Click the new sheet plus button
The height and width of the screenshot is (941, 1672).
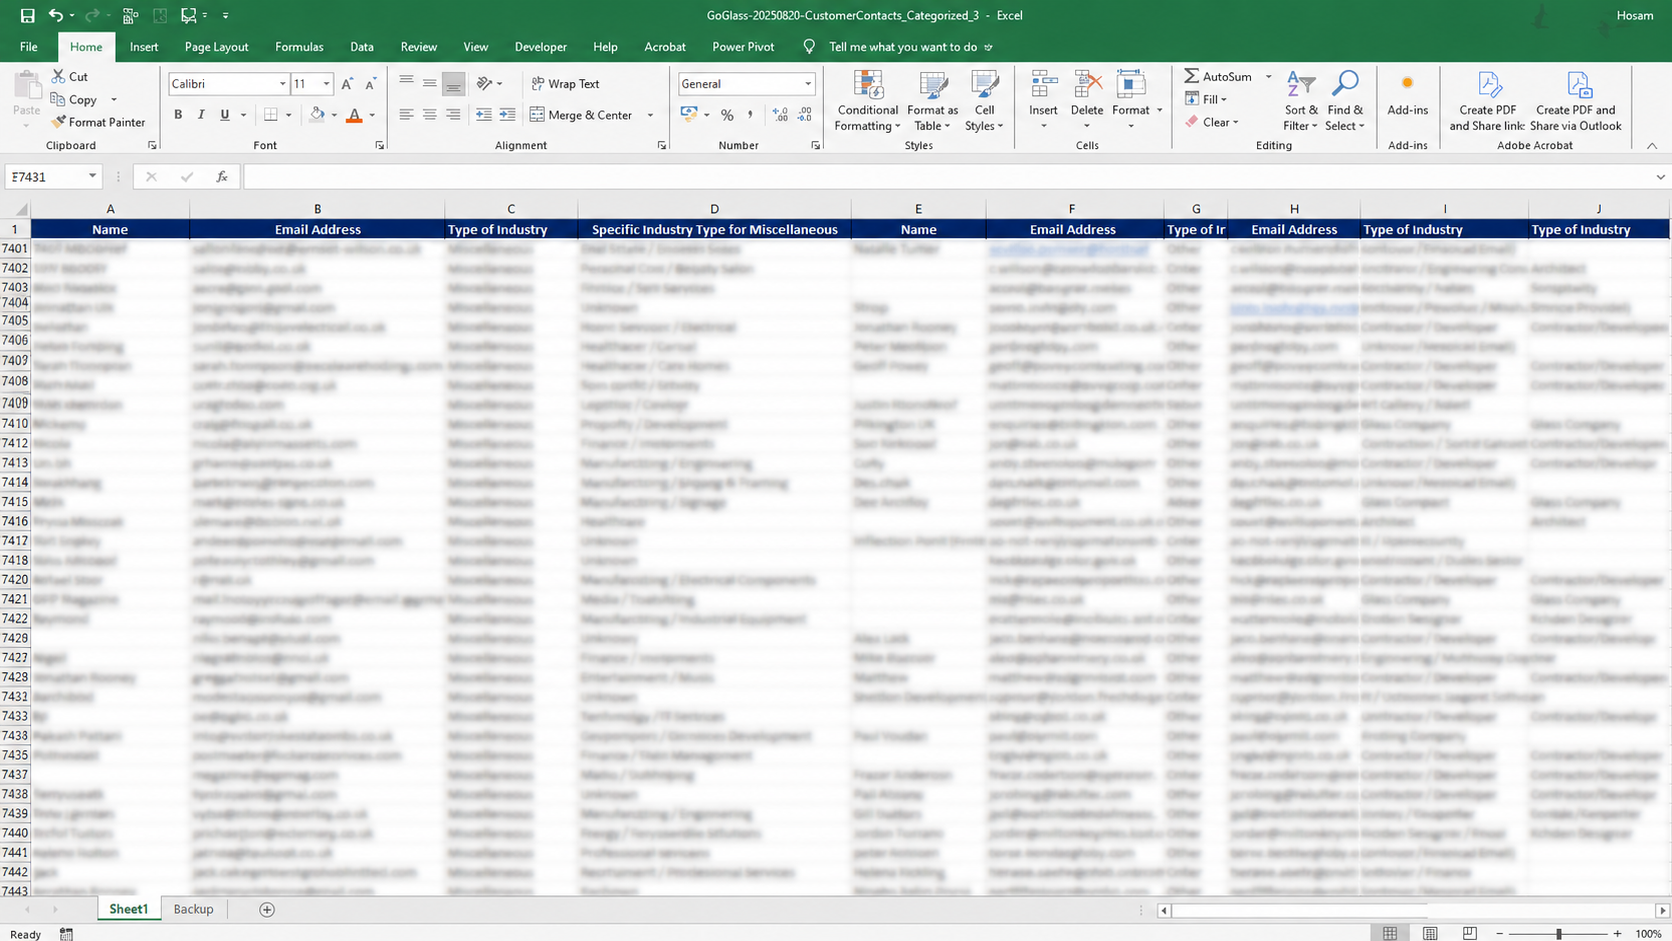(267, 909)
